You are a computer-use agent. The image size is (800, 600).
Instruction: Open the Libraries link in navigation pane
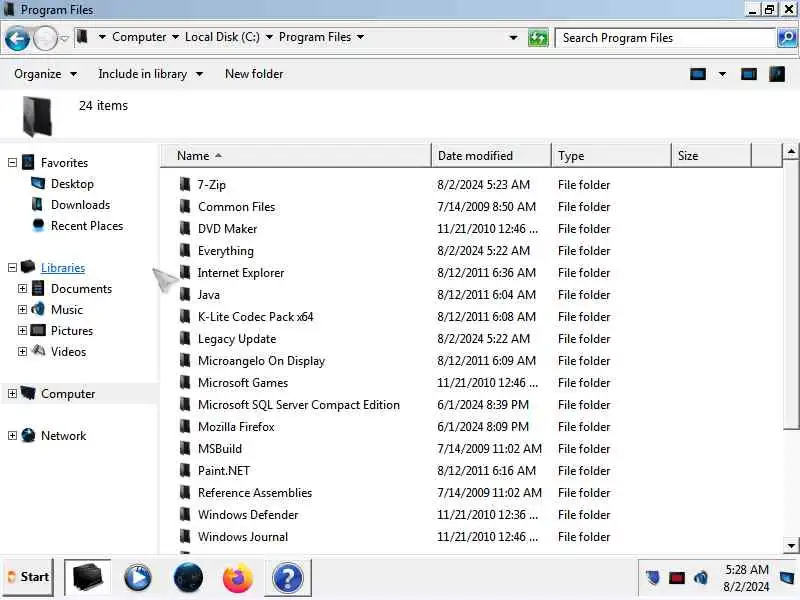tap(63, 267)
